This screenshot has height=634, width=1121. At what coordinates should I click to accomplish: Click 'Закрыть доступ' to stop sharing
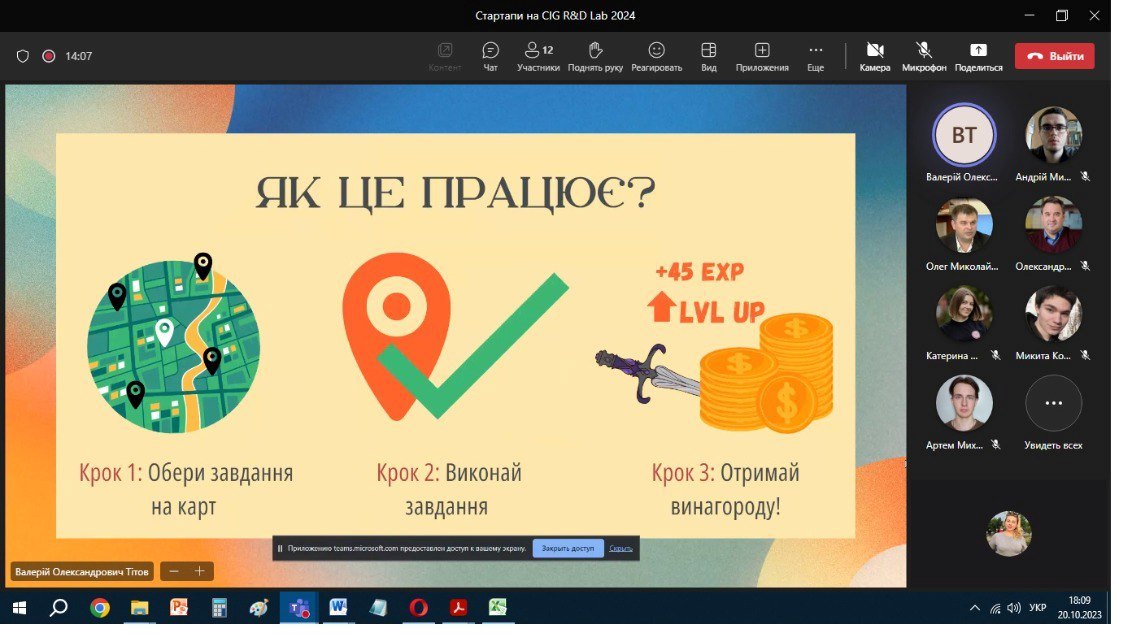coord(568,548)
